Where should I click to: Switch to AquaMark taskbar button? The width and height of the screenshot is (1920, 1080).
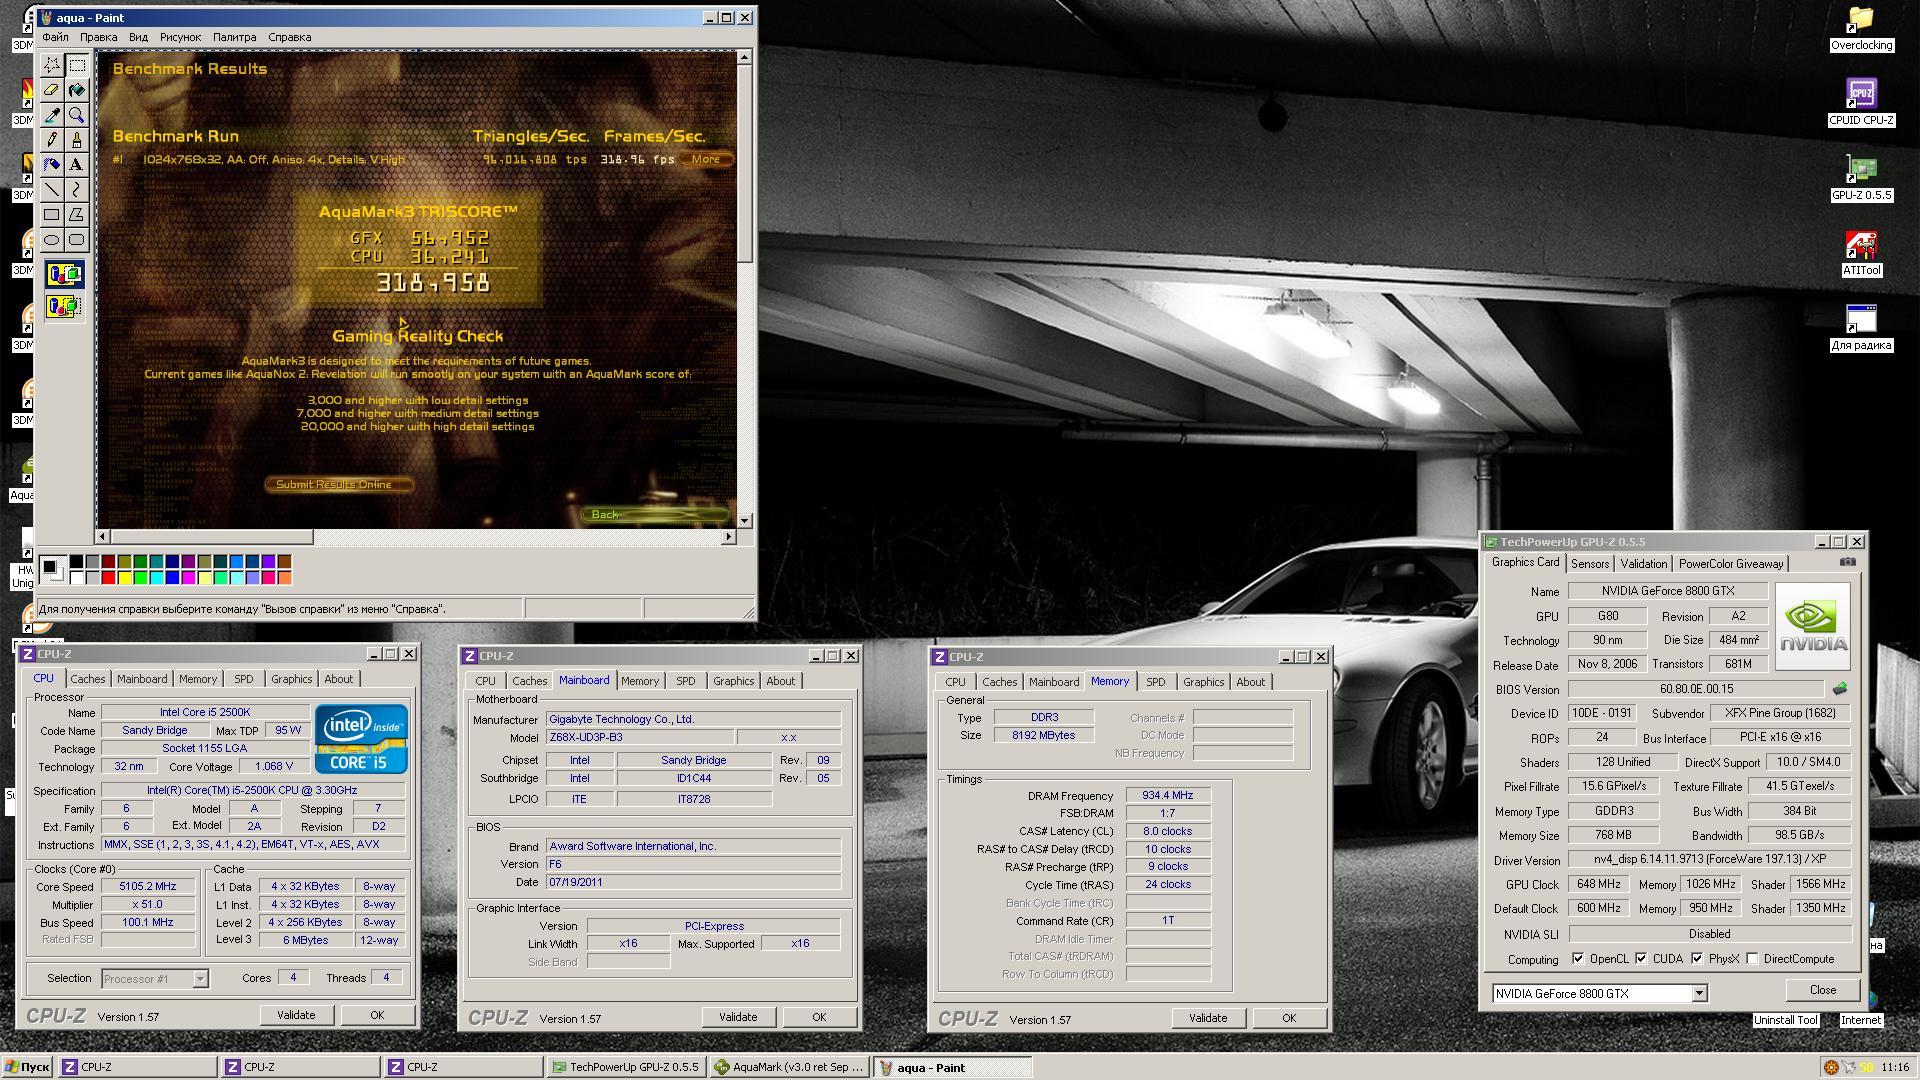(x=789, y=1067)
